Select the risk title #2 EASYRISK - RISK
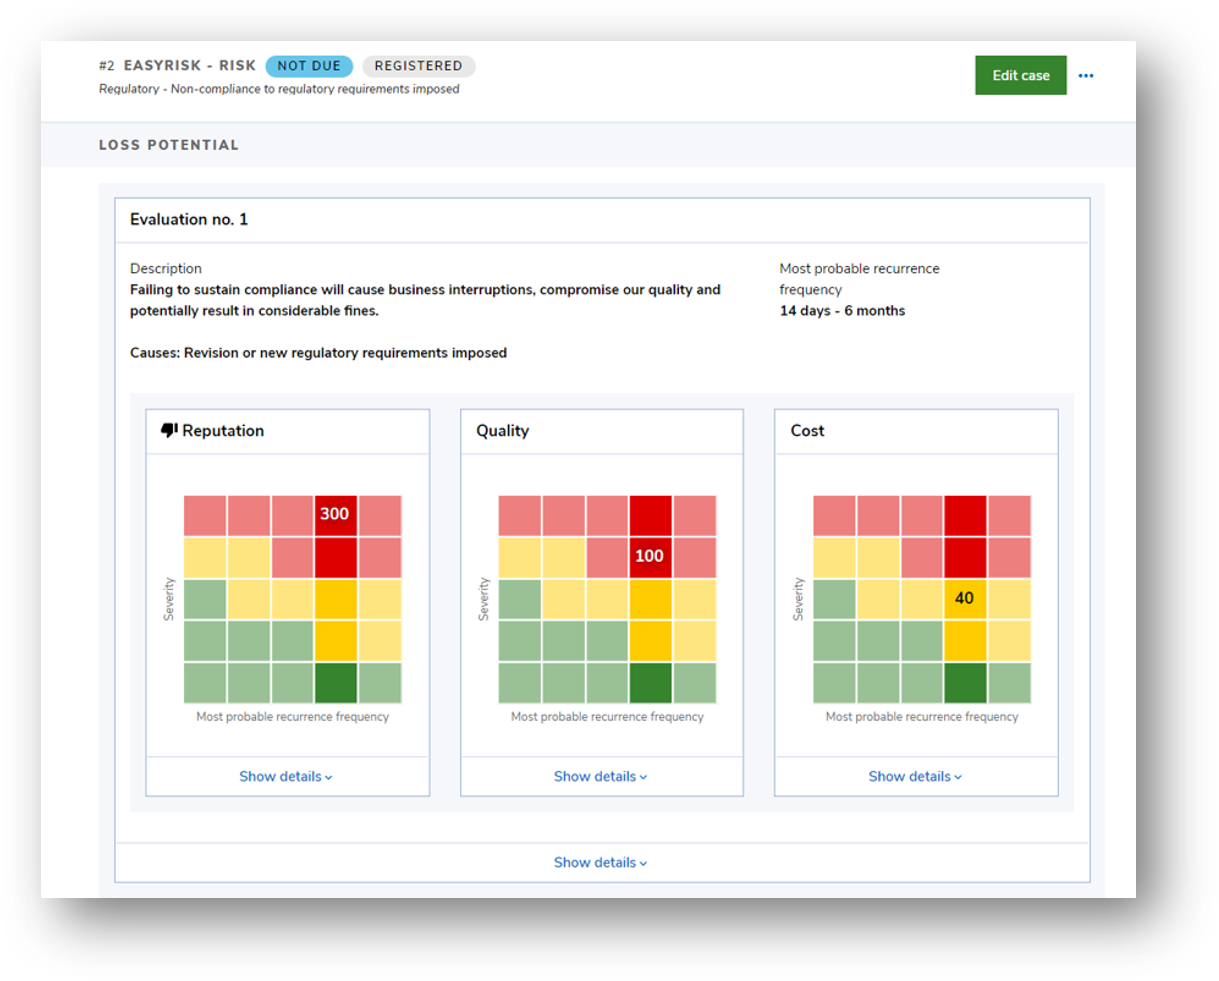 pyautogui.click(x=175, y=65)
